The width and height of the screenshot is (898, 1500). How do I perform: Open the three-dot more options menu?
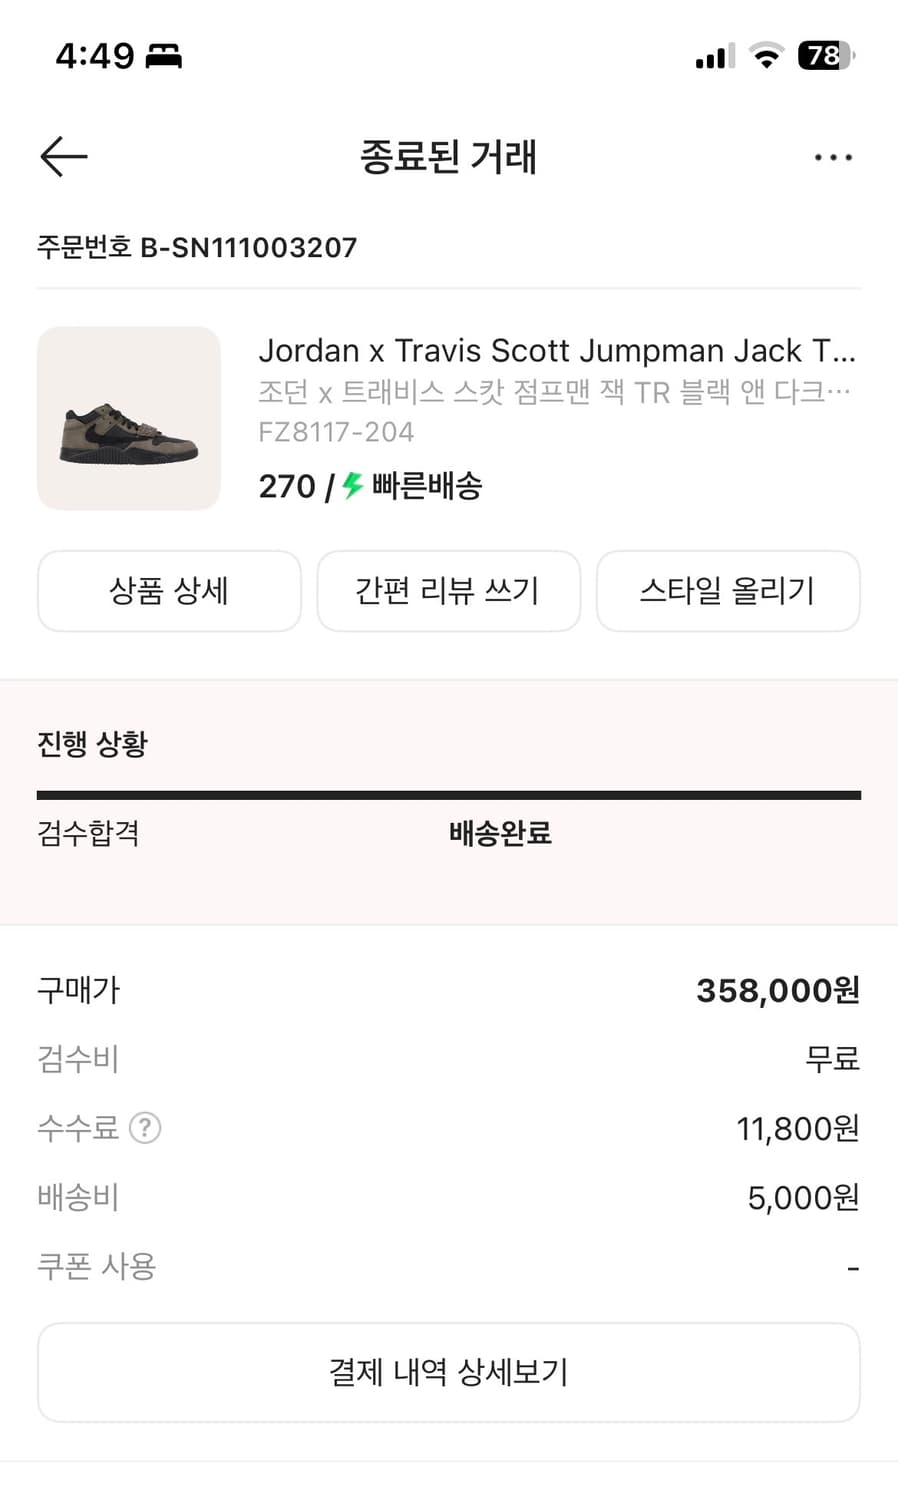833,158
